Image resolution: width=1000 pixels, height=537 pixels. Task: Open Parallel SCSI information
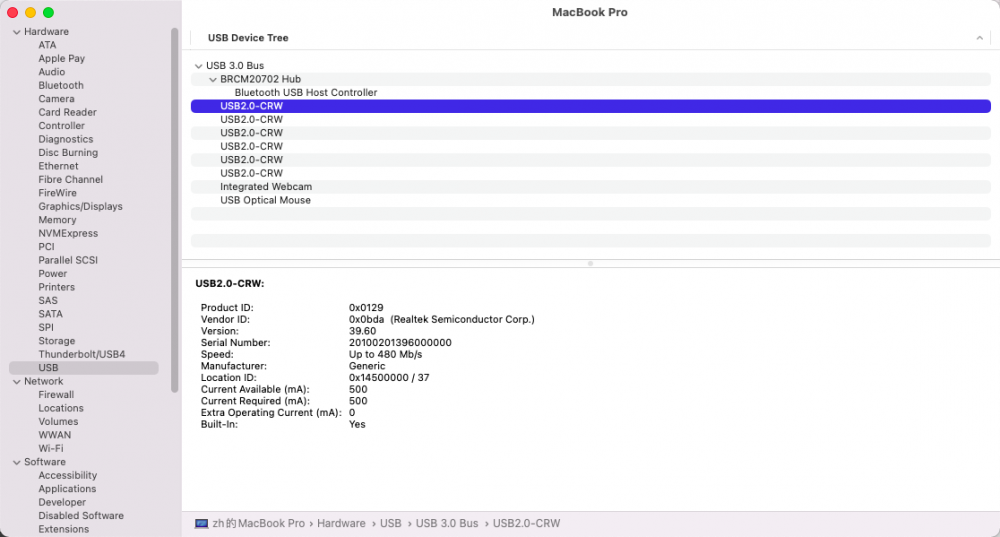coord(68,260)
